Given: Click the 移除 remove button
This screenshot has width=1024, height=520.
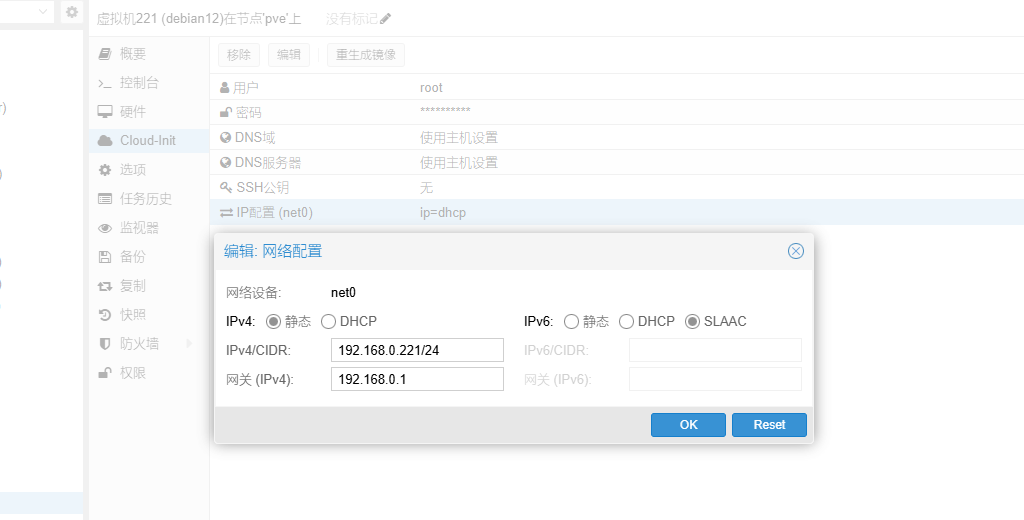Looking at the screenshot, I should [x=239, y=55].
